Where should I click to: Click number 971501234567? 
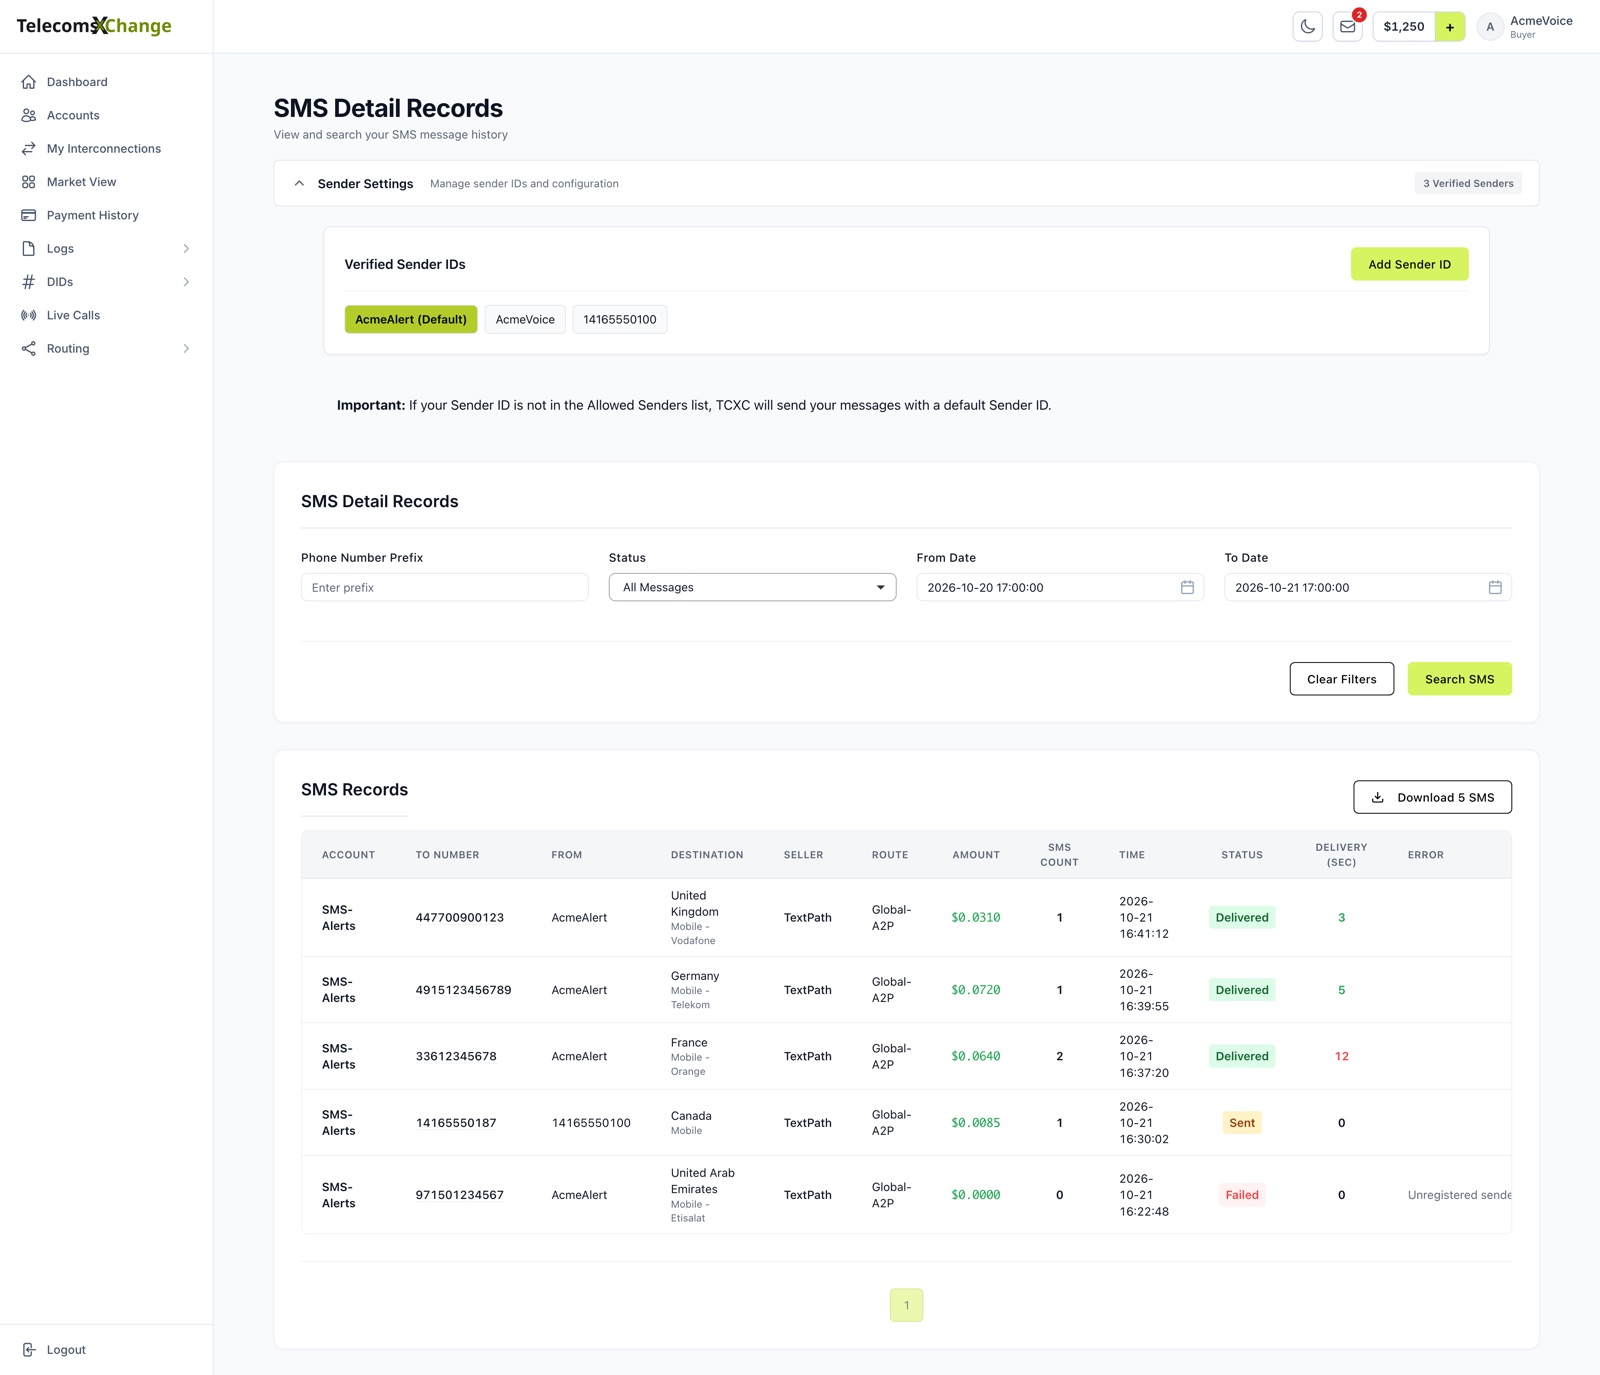[x=460, y=1195]
